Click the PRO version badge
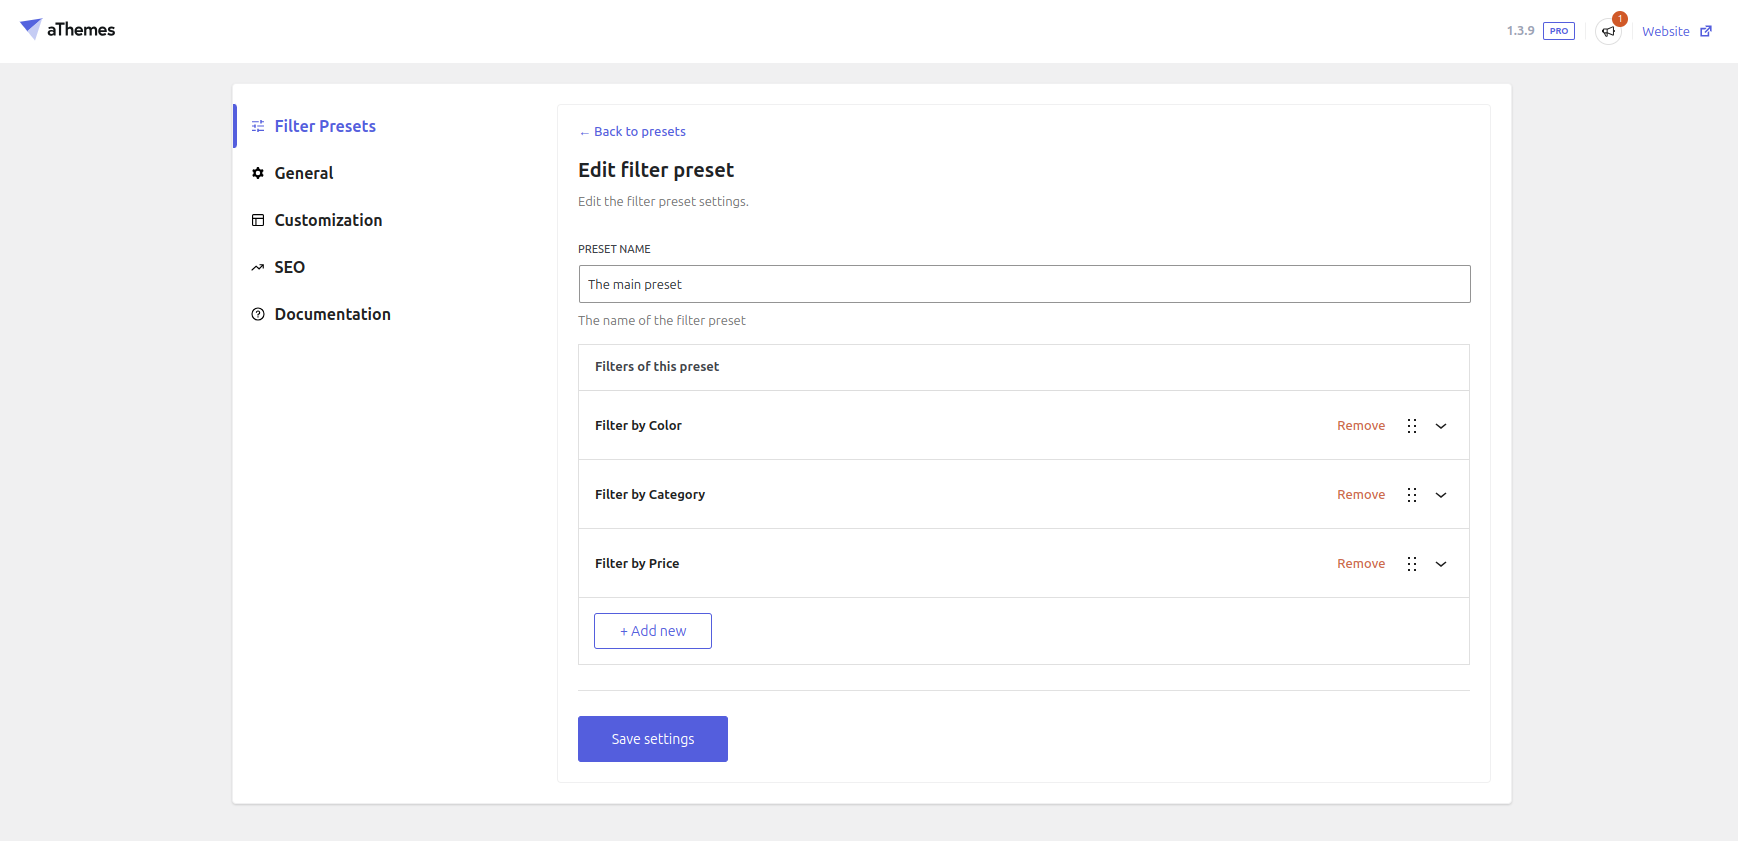This screenshot has width=1738, height=841. click(1558, 31)
